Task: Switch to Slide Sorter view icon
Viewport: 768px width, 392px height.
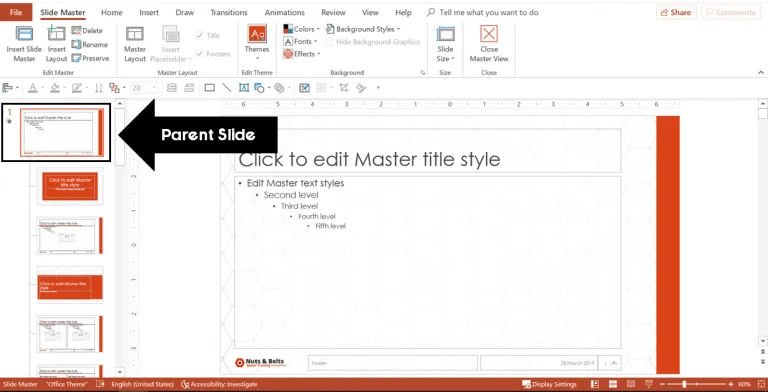Action: (x=613, y=385)
